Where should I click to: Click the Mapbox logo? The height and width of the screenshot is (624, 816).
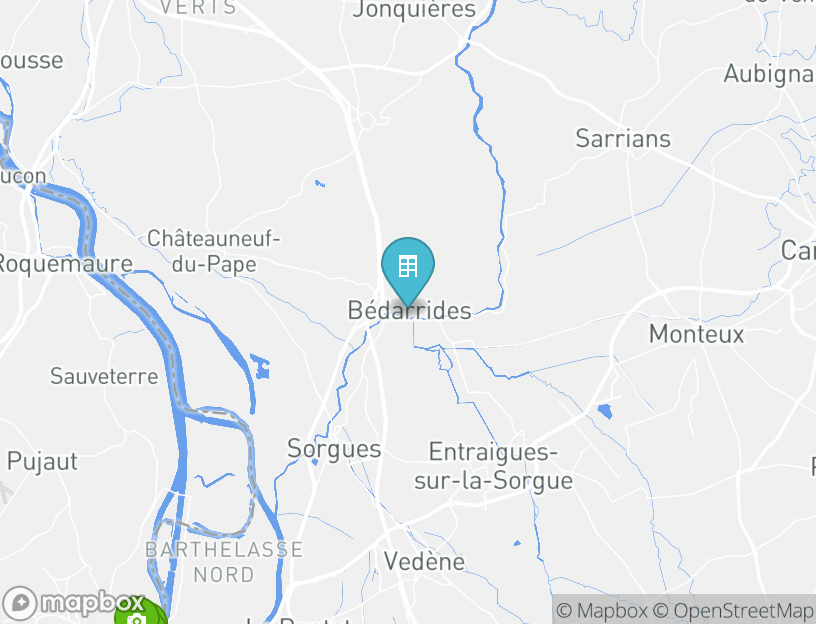click(x=73, y=604)
